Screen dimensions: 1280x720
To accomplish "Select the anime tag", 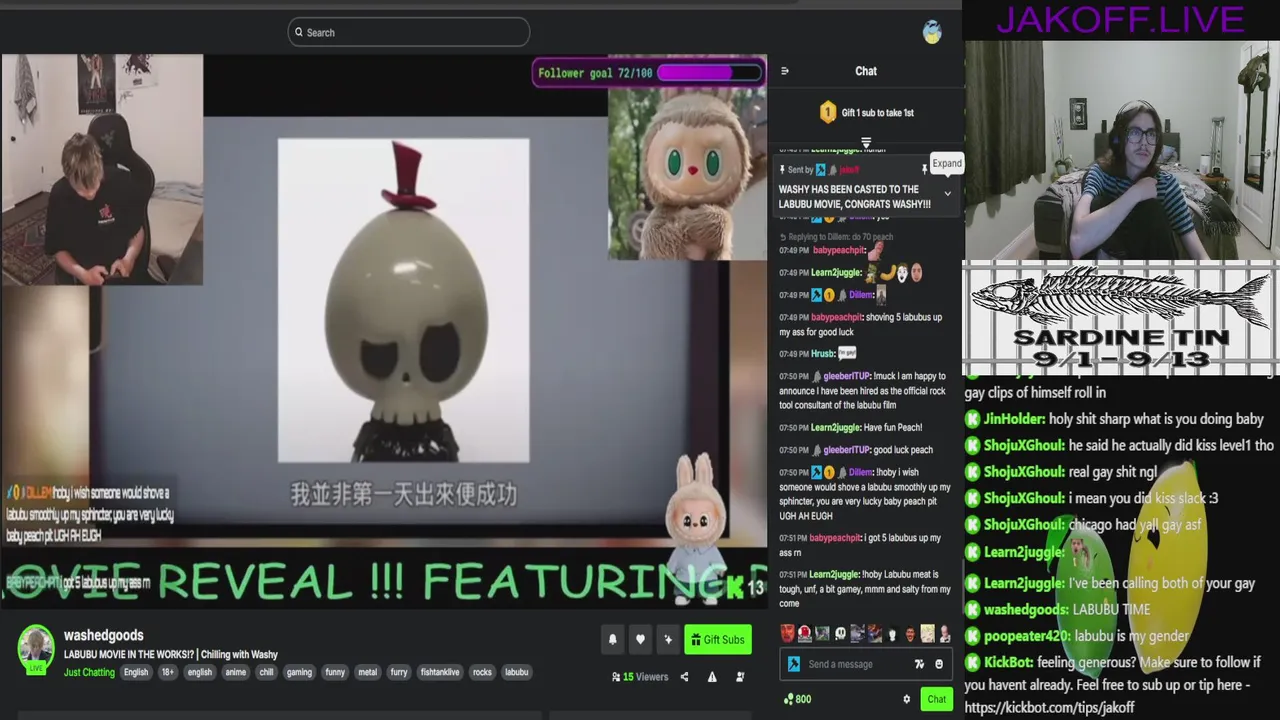I will pos(235,672).
